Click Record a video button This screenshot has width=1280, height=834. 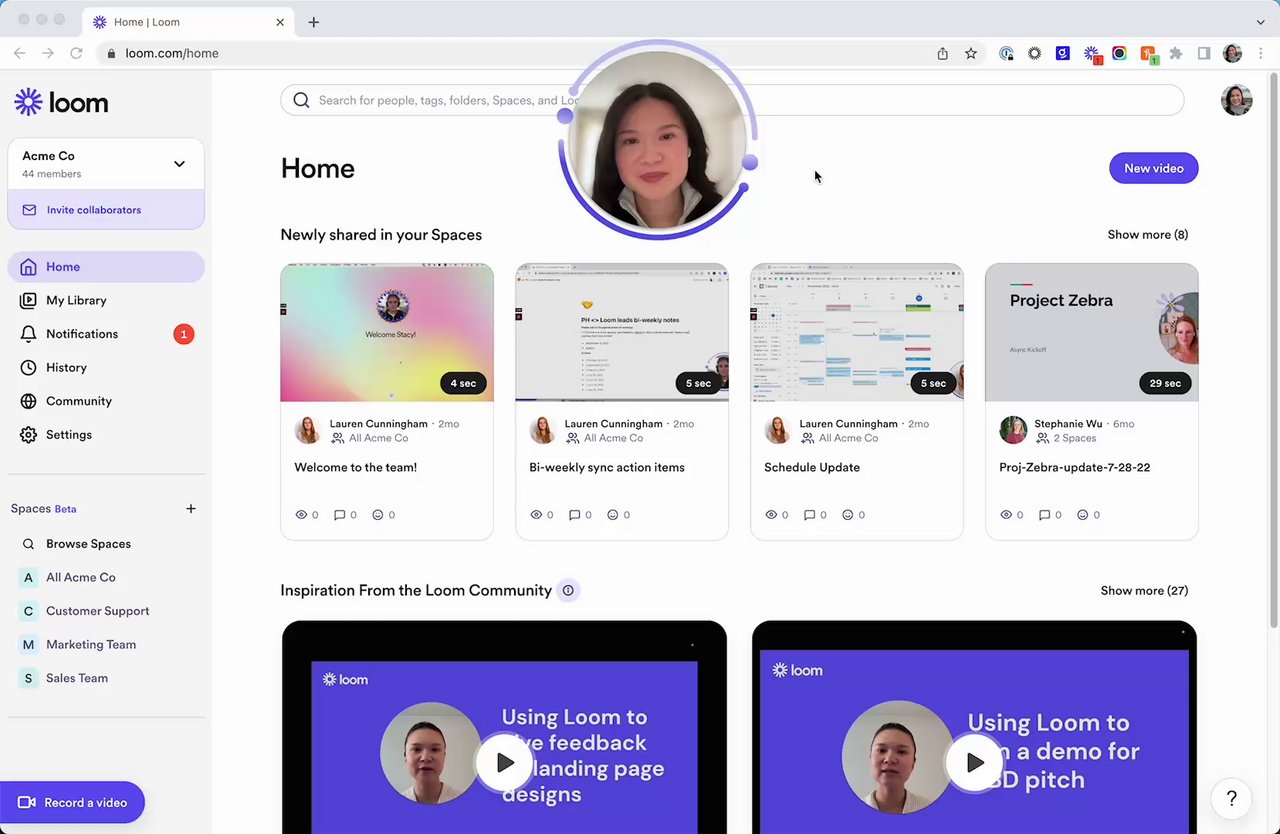72,802
